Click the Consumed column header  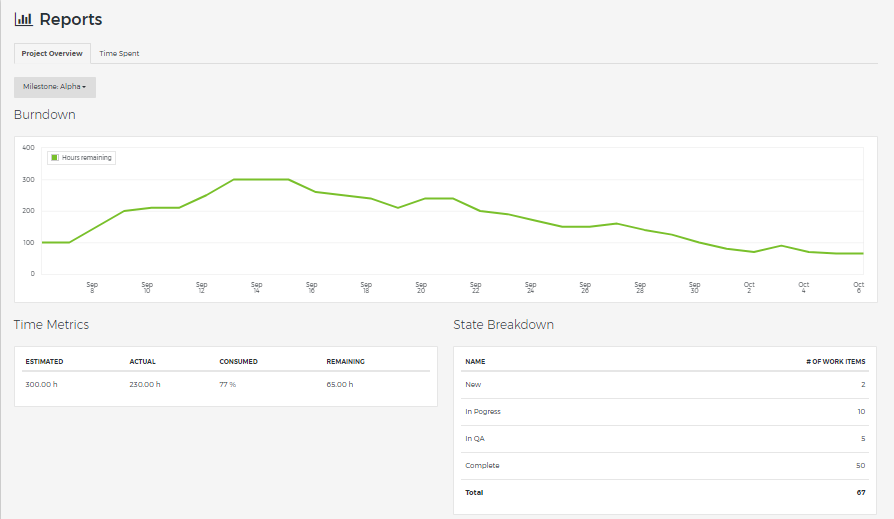click(238, 361)
